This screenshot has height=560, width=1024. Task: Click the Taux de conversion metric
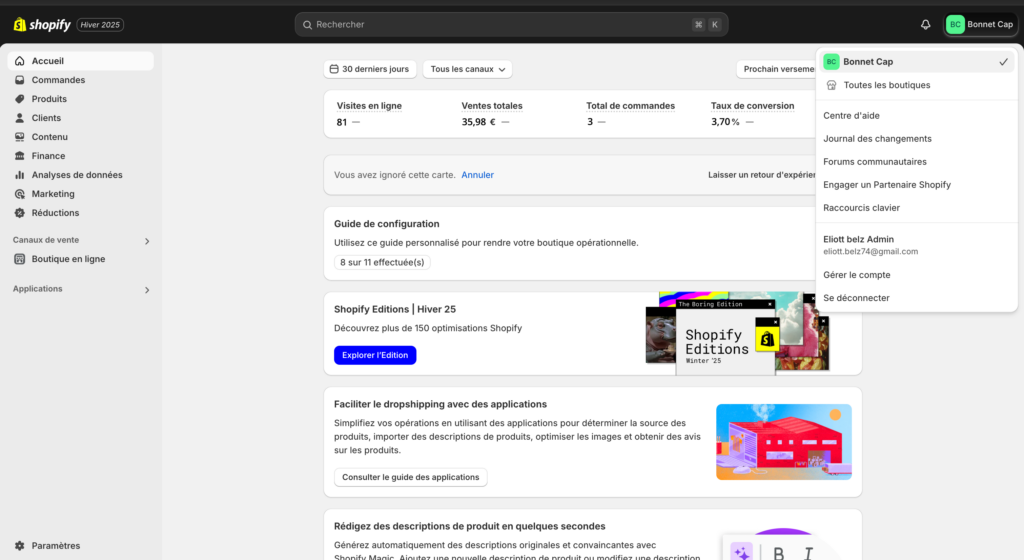(752, 114)
